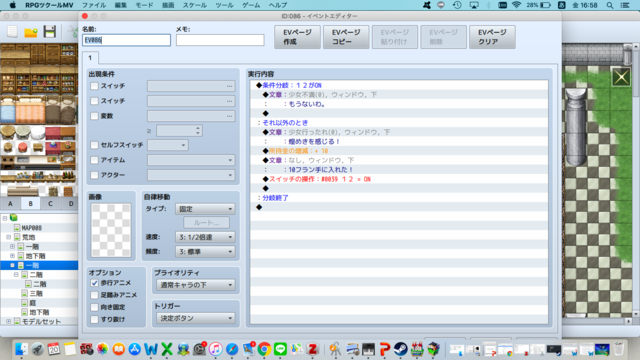Screen dimensions: 640x360
Task: Open the セルフスイッチ dropdown
Action: click(168, 145)
